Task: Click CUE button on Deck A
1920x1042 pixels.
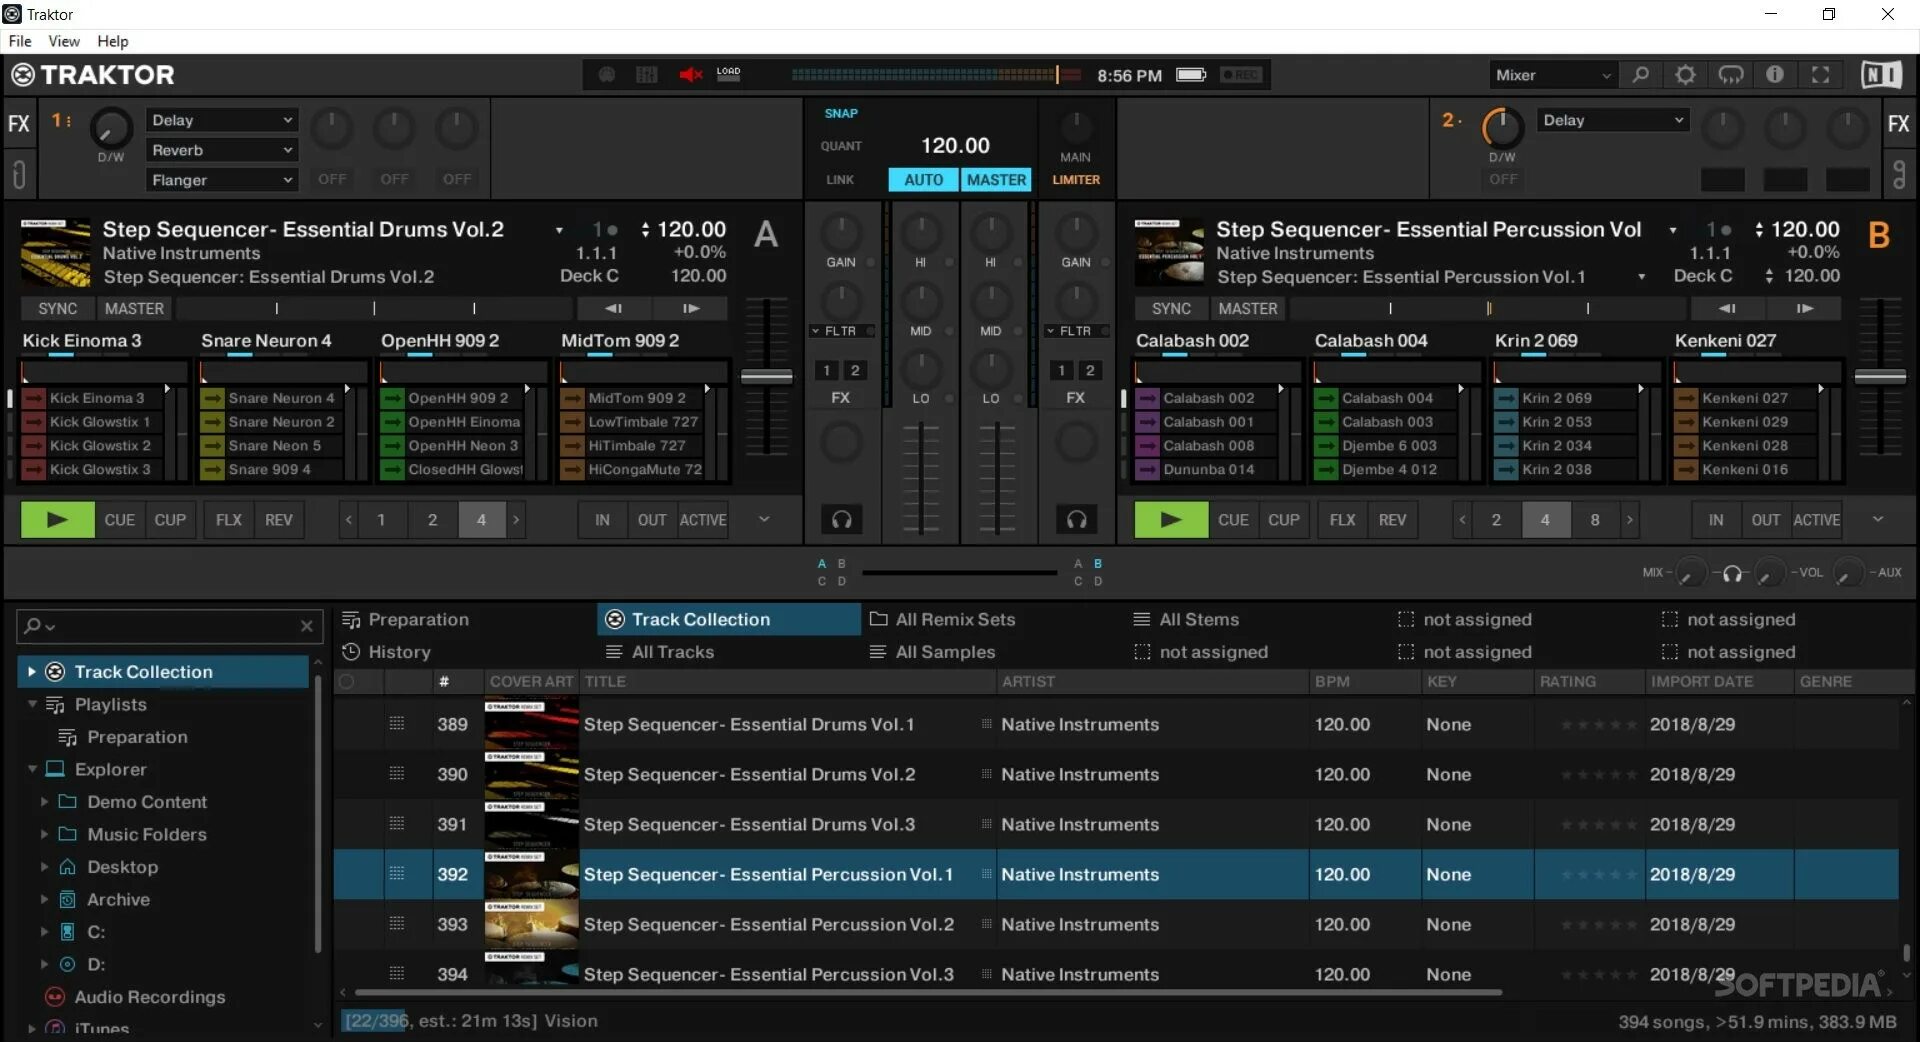Action: (120, 520)
